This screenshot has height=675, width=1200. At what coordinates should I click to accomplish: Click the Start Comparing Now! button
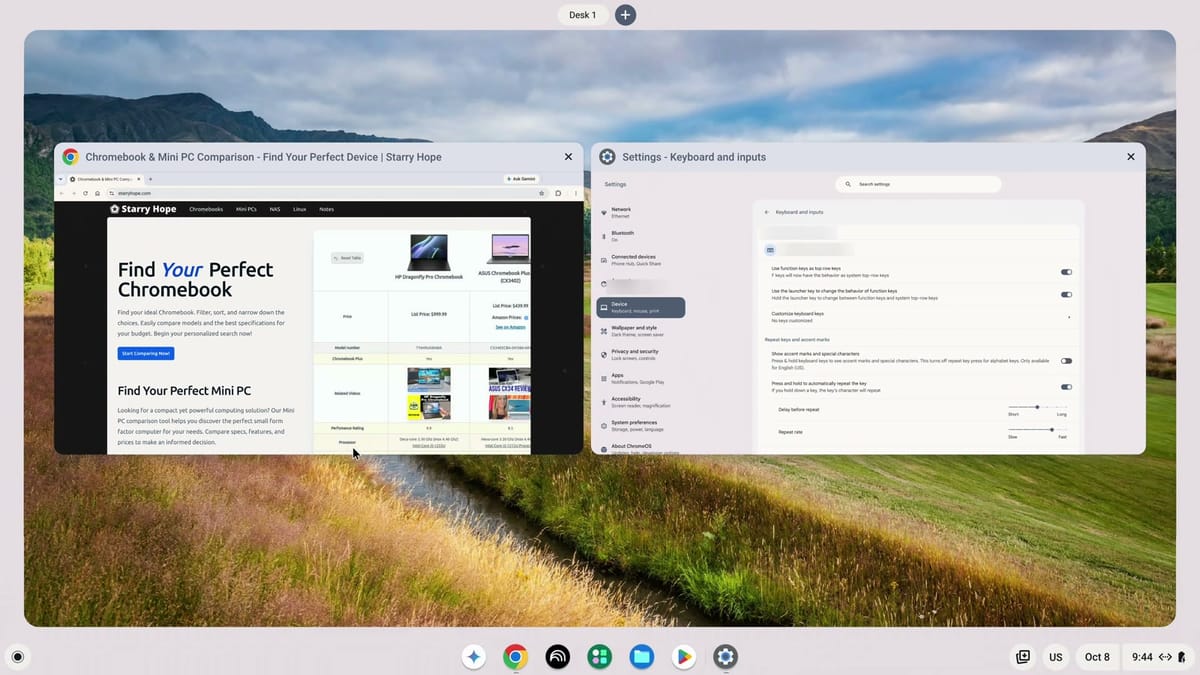coord(146,353)
